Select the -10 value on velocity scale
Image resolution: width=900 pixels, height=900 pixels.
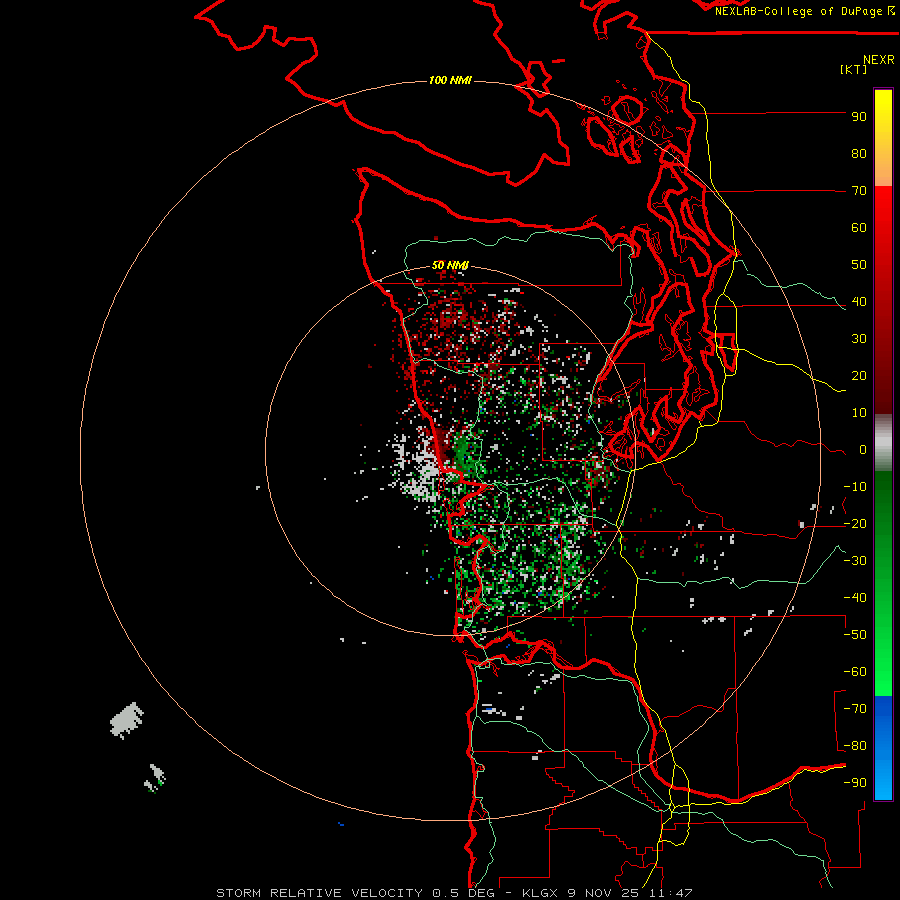tap(855, 487)
